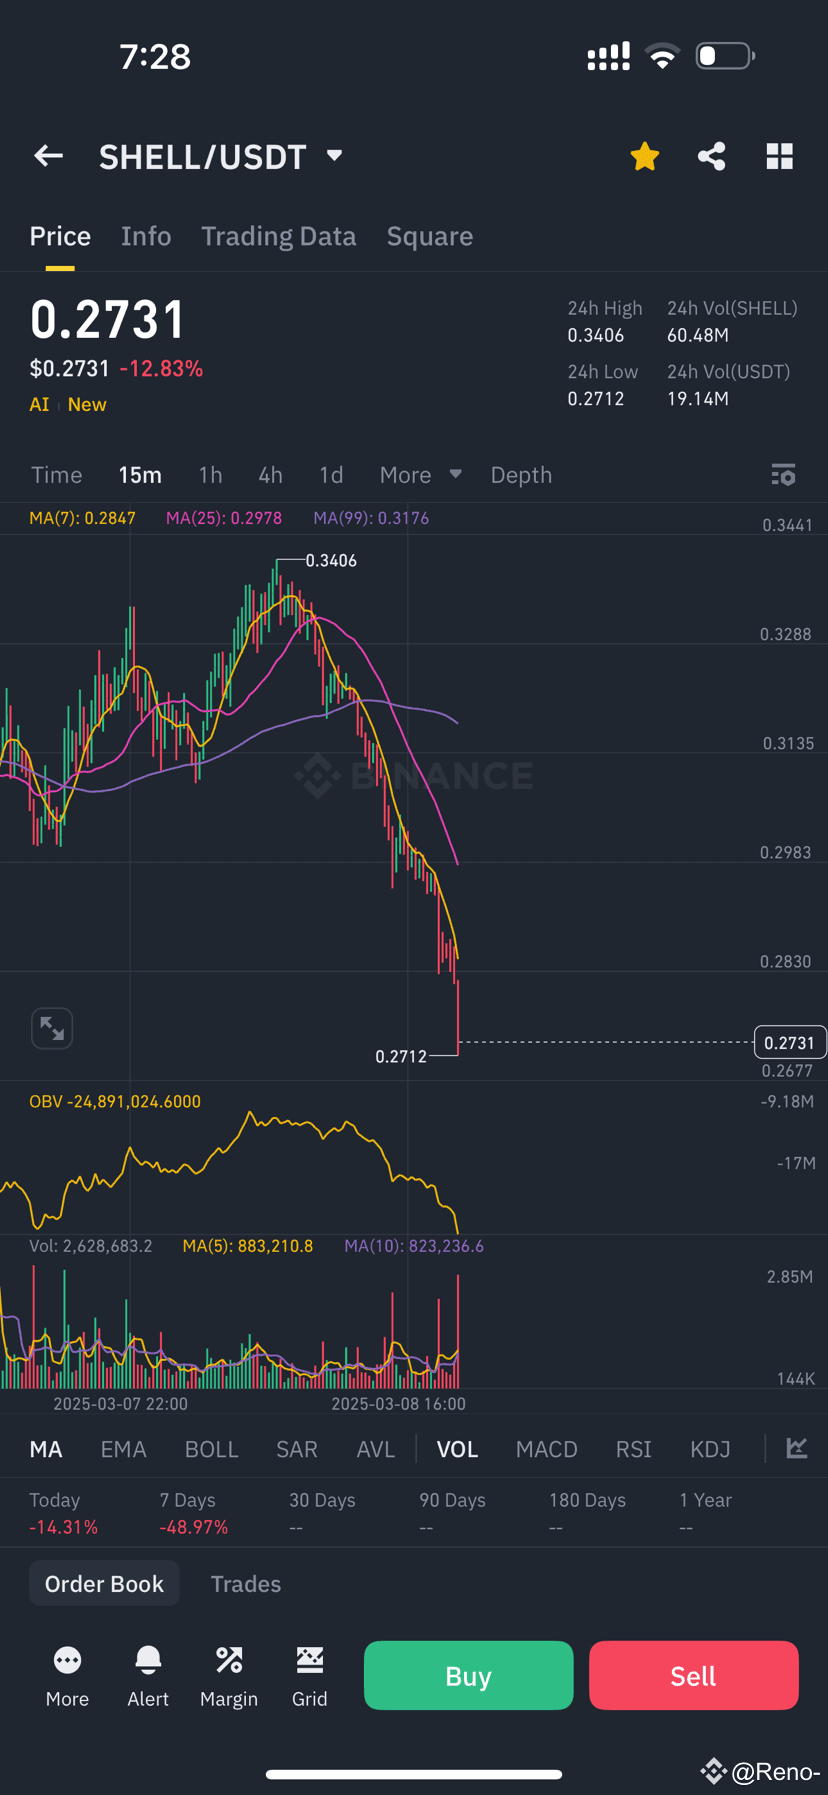Open the Square tab
This screenshot has width=828, height=1795.
pyautogui.click(x=430, y=236)
